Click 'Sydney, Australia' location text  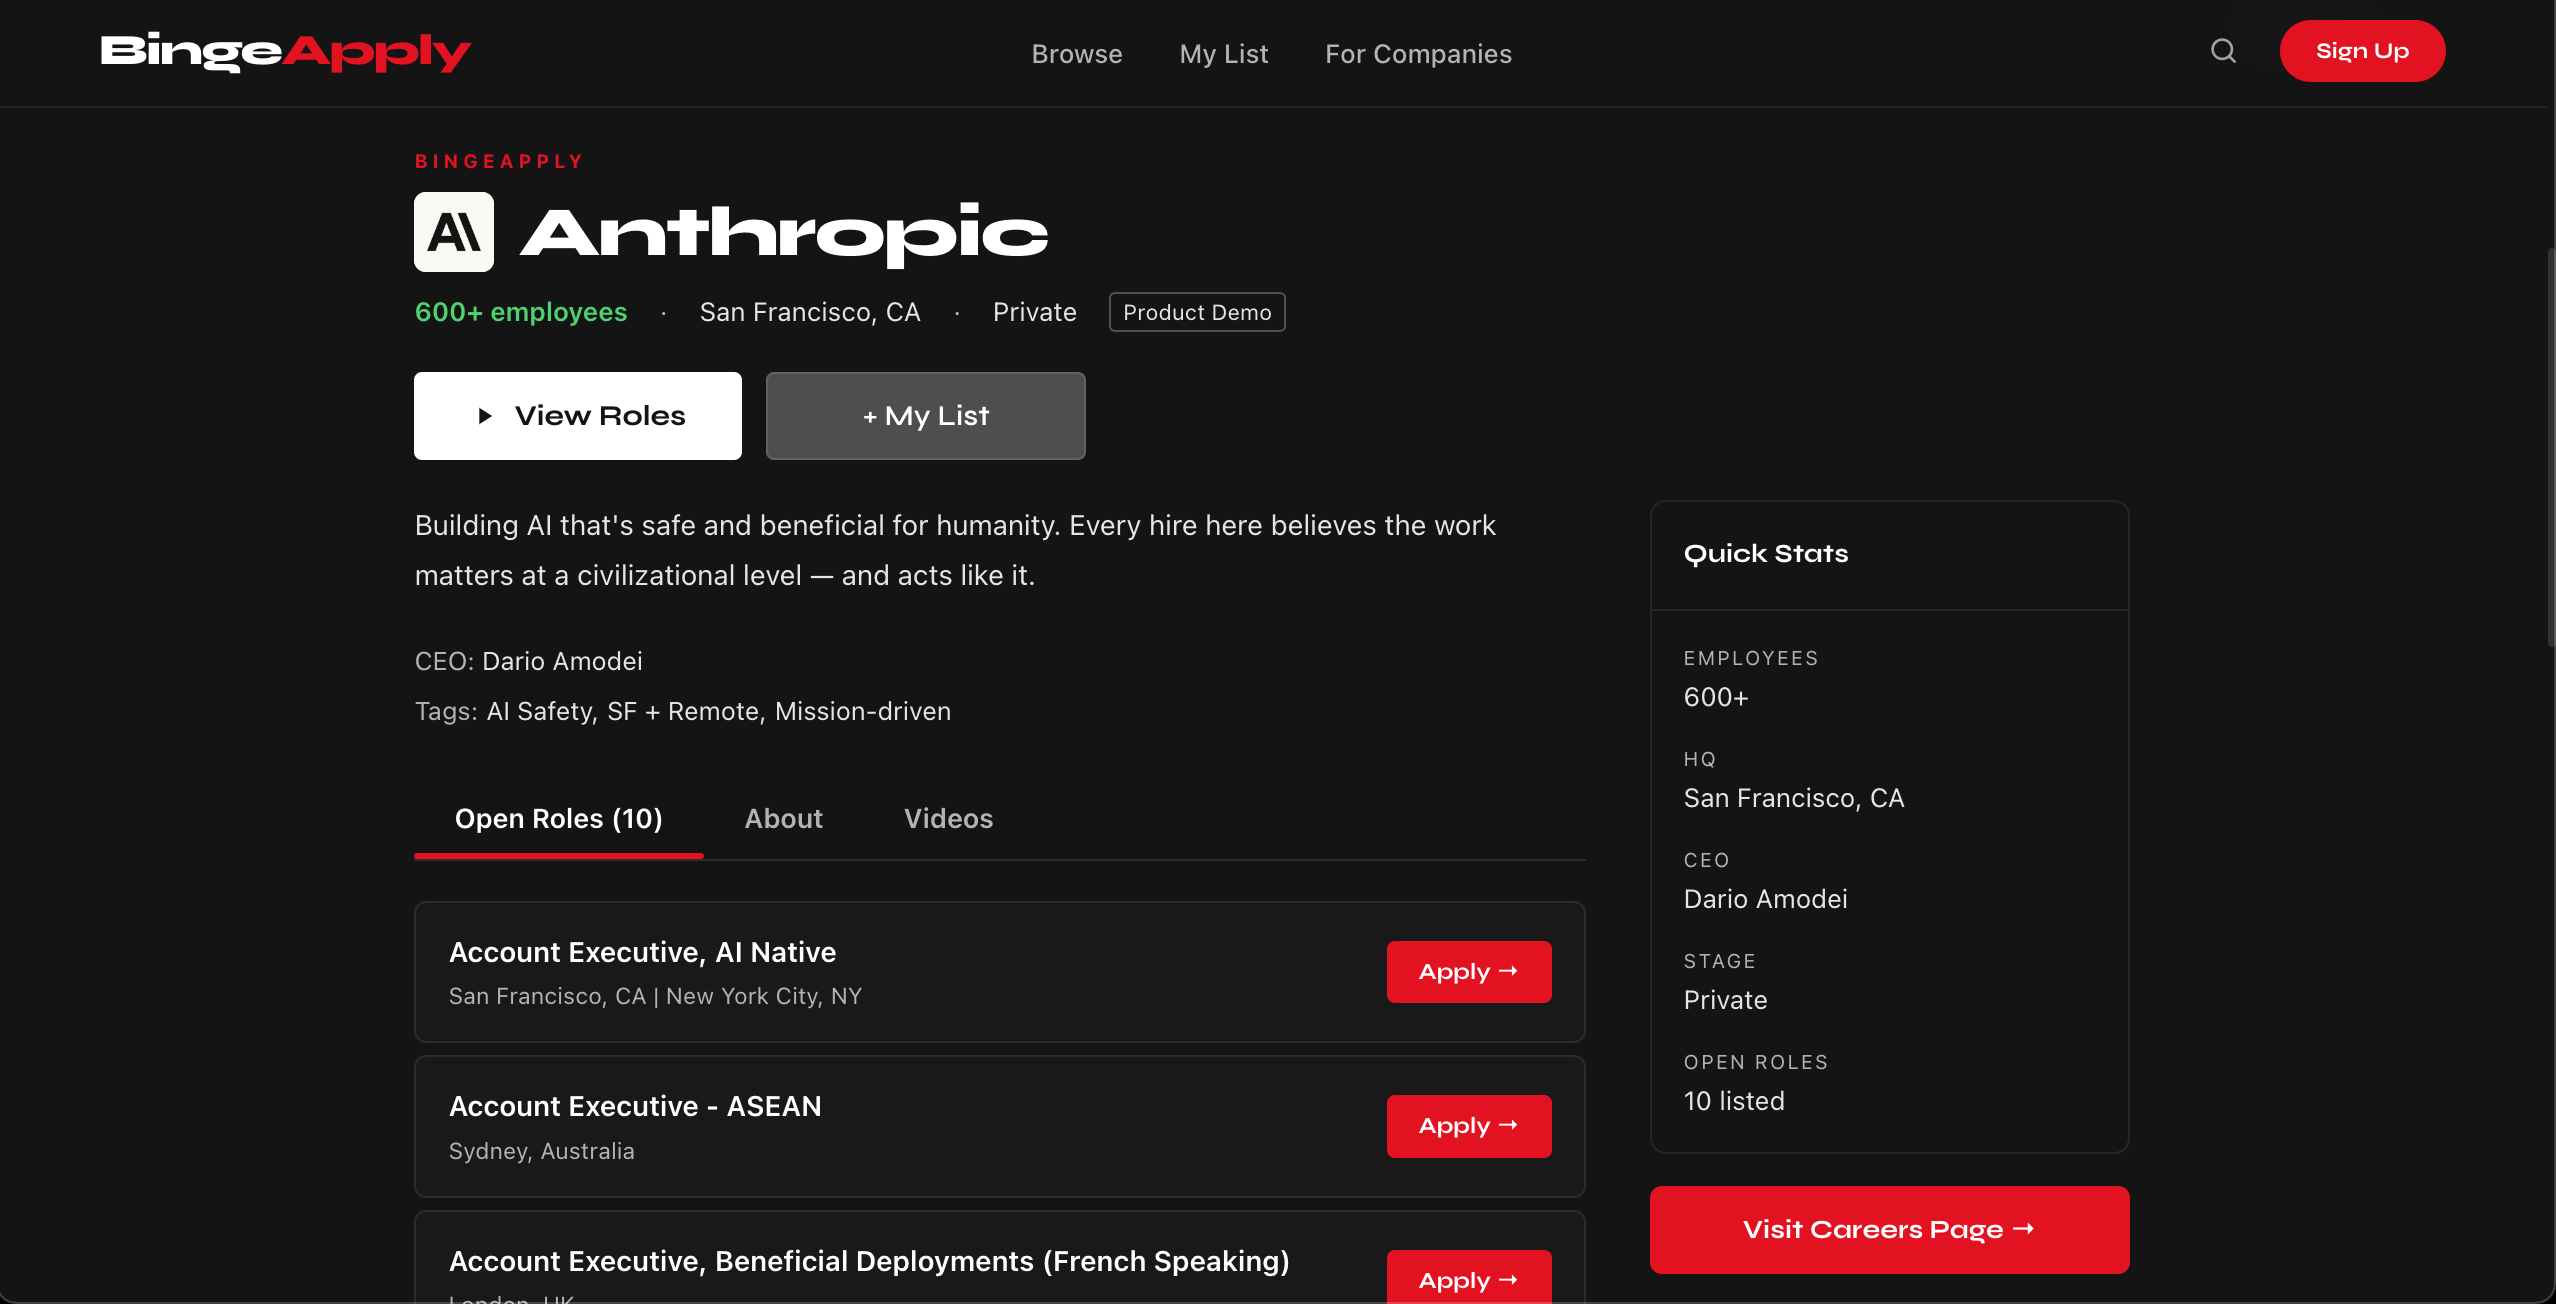[542, 1151]
